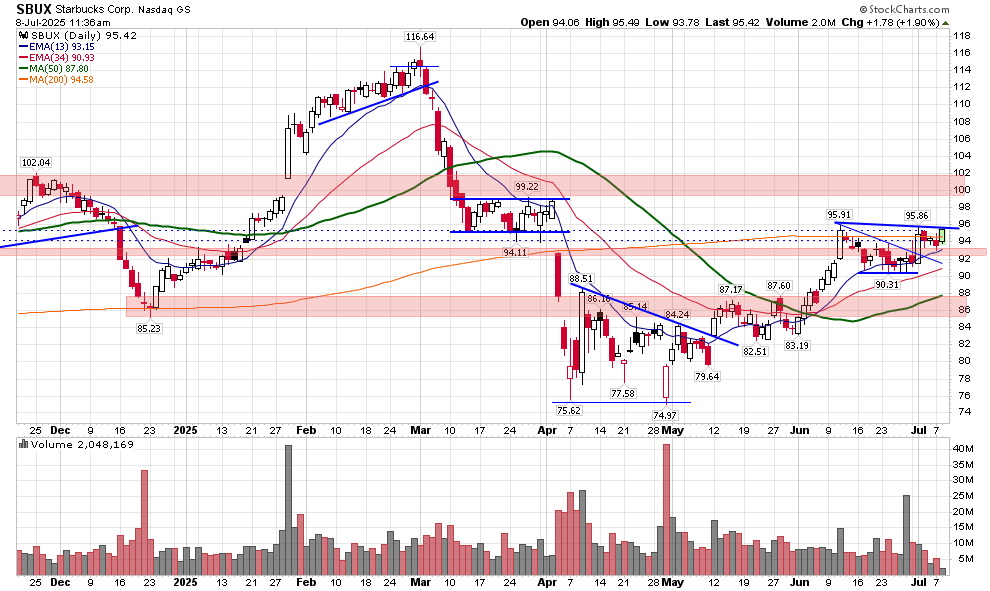Click the 116.64 peak price label
Screen dimensions: 990x591
pos(420,37)
